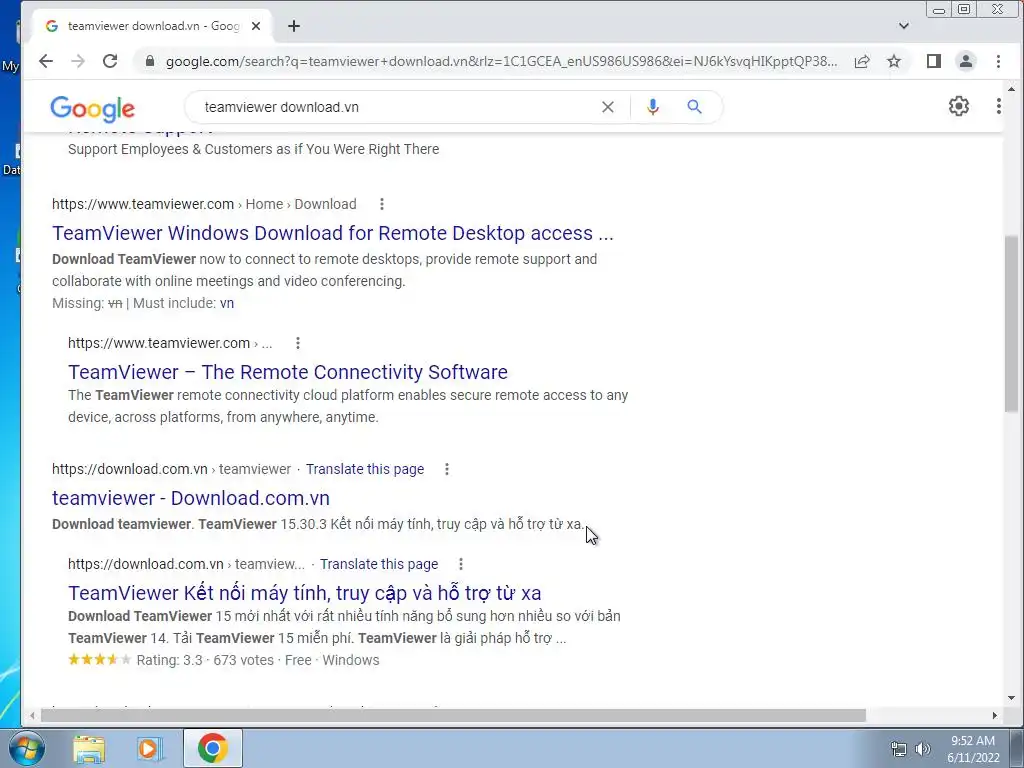Open the Chrome side panel

933,61
